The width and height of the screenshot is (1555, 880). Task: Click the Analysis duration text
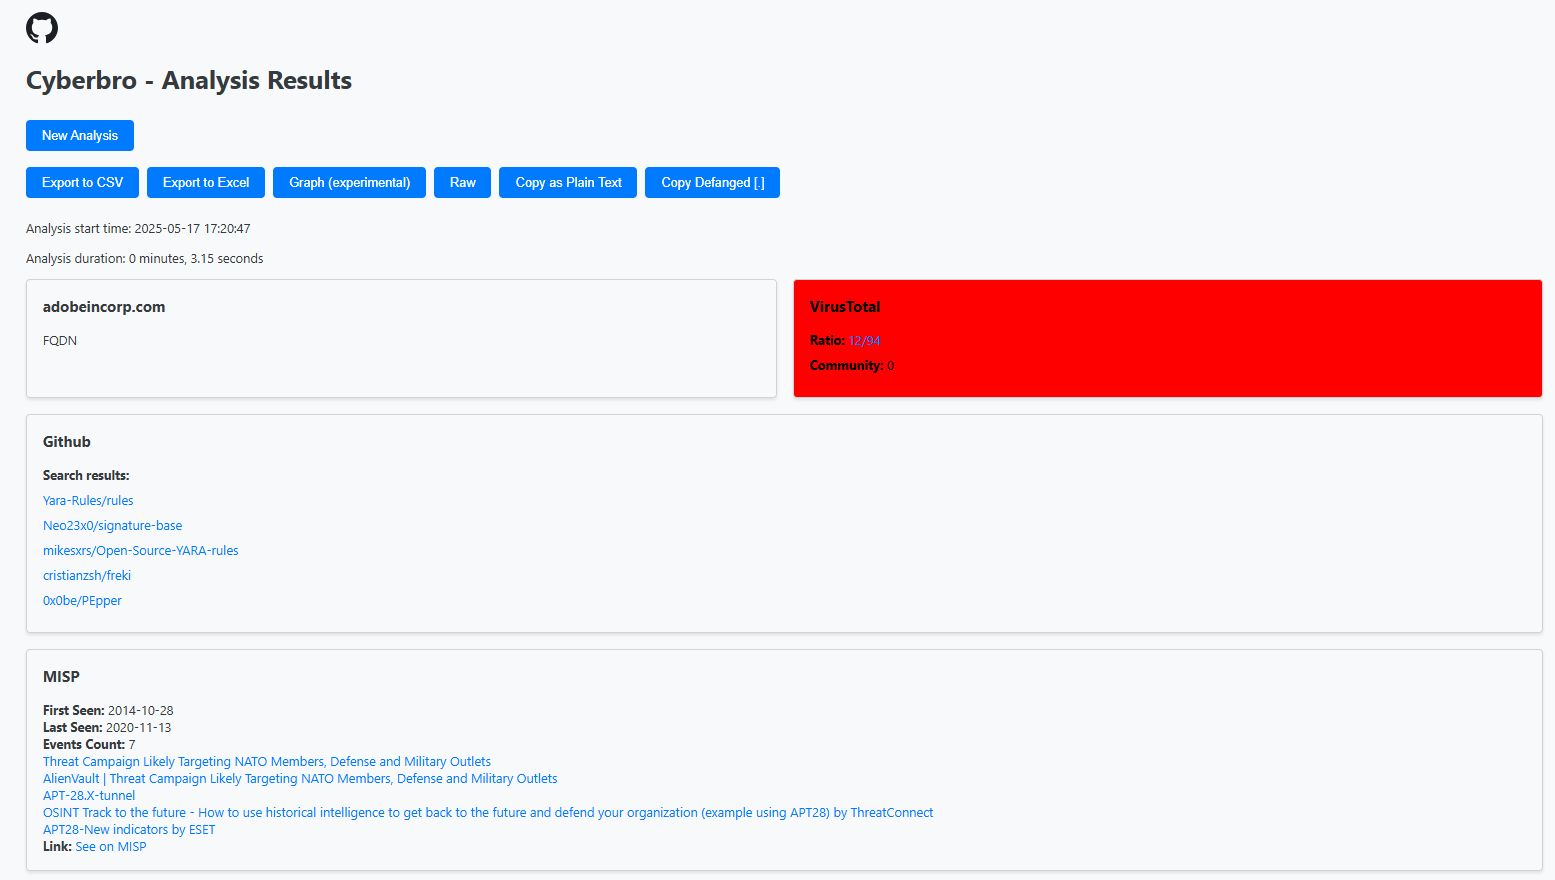(x=145, y=259)
